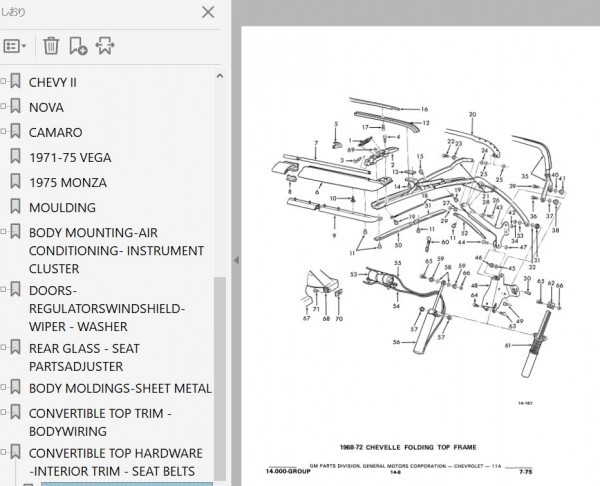Collapse the CONVERTIBLE TOP HARDWARE bookmark
Image resolution: width=600 pixels, height=486 pixels.
(x=3, y=452)
